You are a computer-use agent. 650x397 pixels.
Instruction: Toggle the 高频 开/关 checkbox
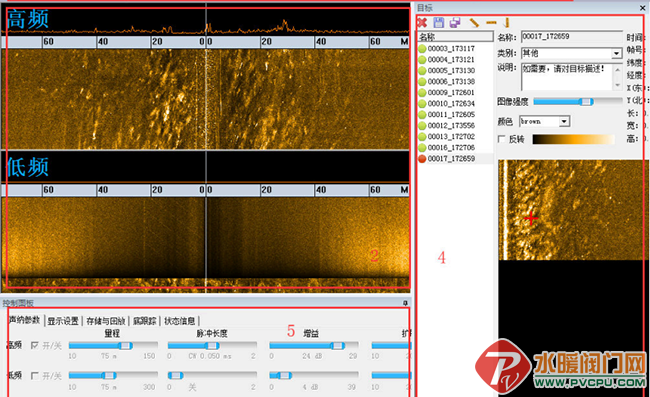pyautogui.click(x=35, y=345)
